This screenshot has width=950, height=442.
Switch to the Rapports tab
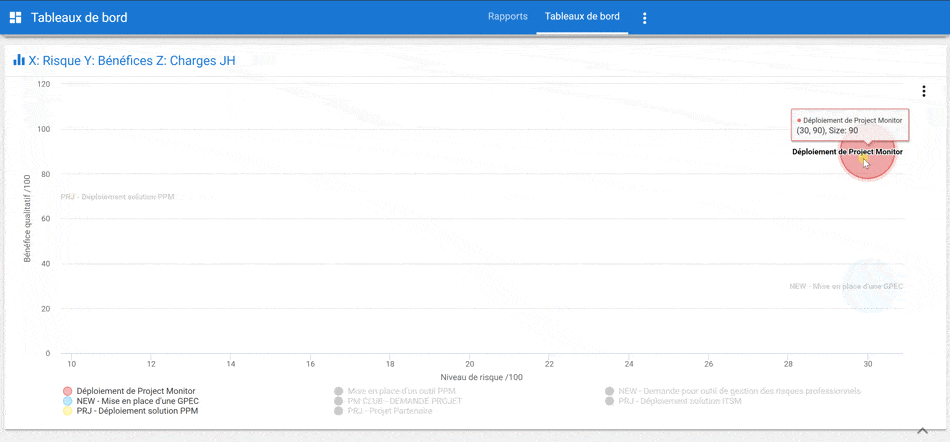tap(508, 16)
